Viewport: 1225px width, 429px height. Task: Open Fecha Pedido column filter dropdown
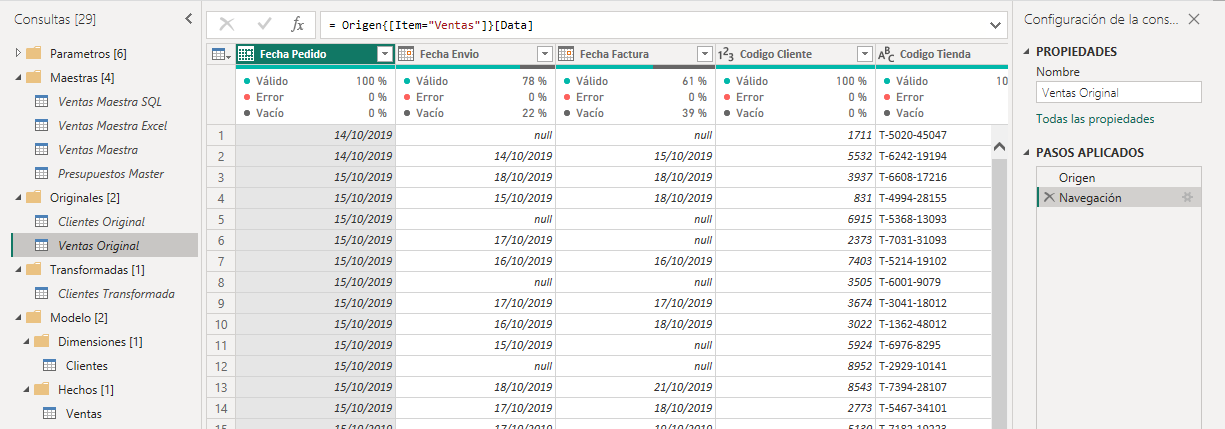tap(385, 54)
